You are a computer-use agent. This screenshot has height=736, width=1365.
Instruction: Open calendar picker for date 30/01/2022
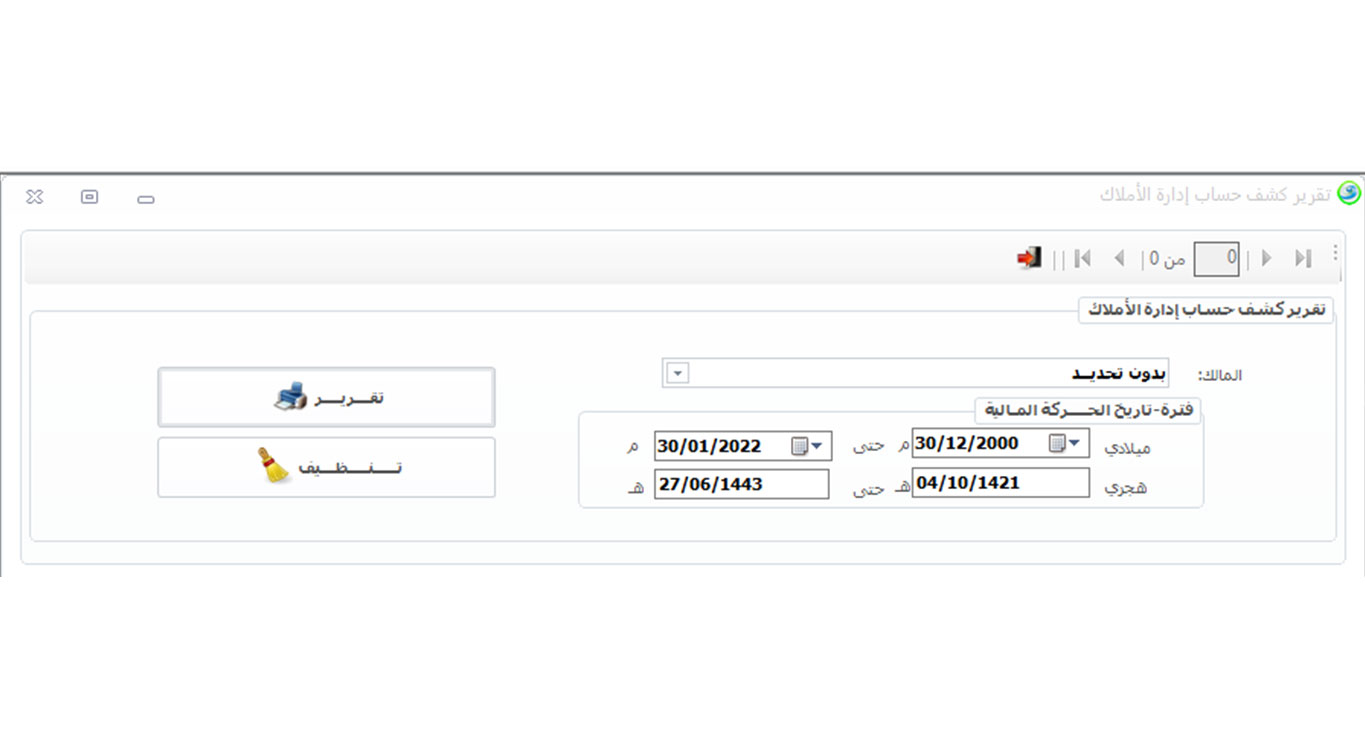pos(808,446)
